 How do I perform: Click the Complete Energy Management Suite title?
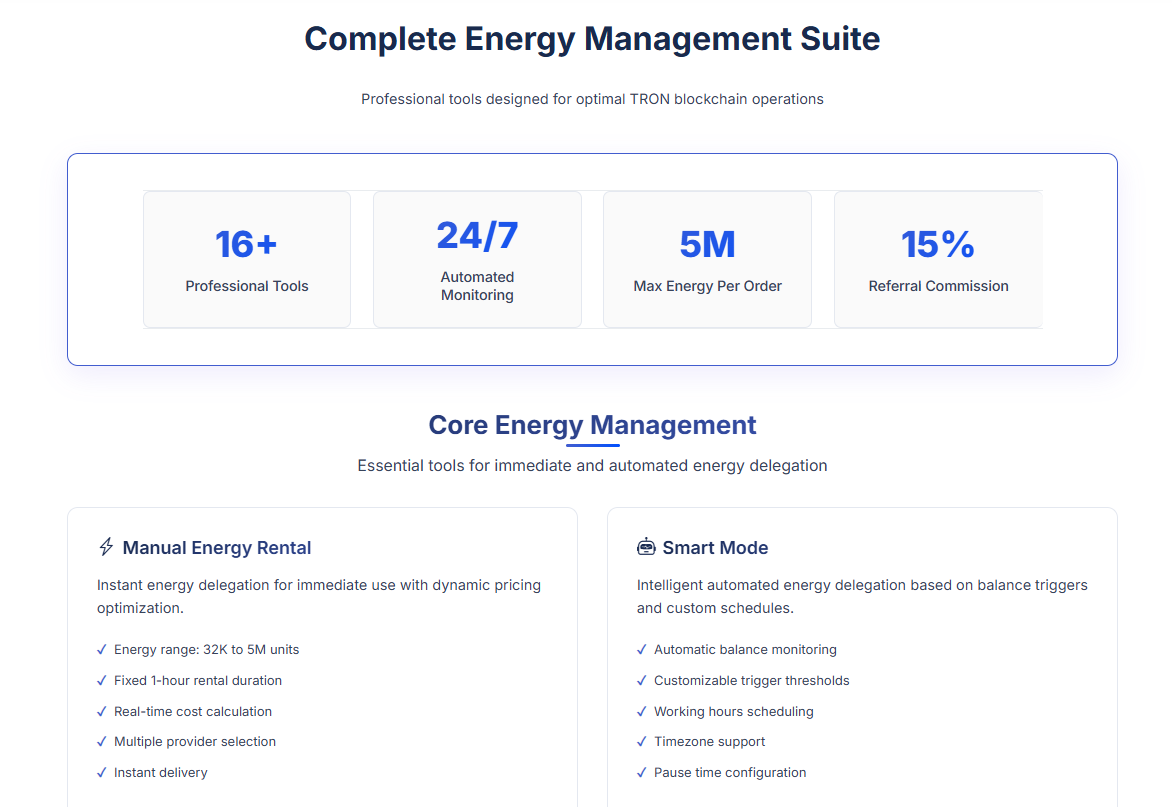(x=592, y=39)
